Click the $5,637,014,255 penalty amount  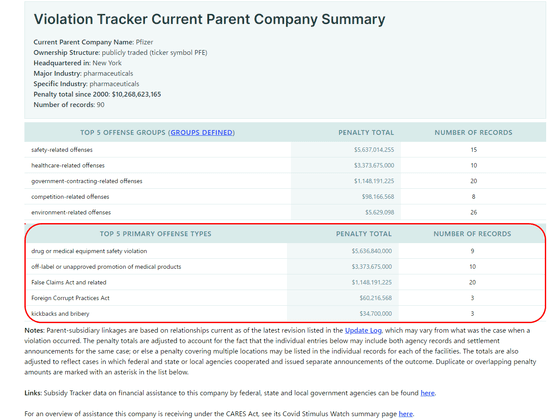pos(374,150)
